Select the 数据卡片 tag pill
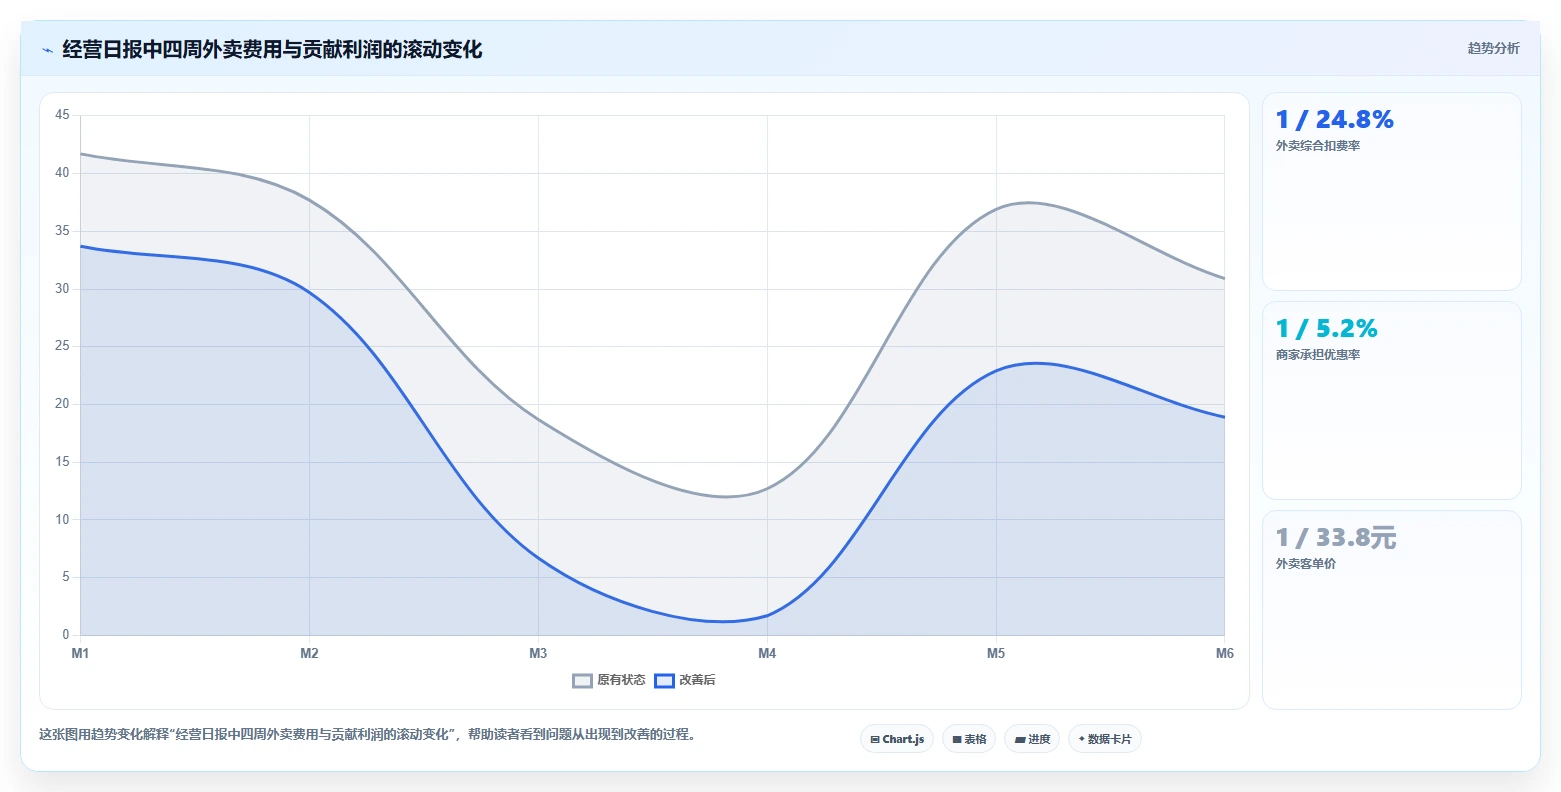The image size is (1561, 792). click(x=1105, y=739)
